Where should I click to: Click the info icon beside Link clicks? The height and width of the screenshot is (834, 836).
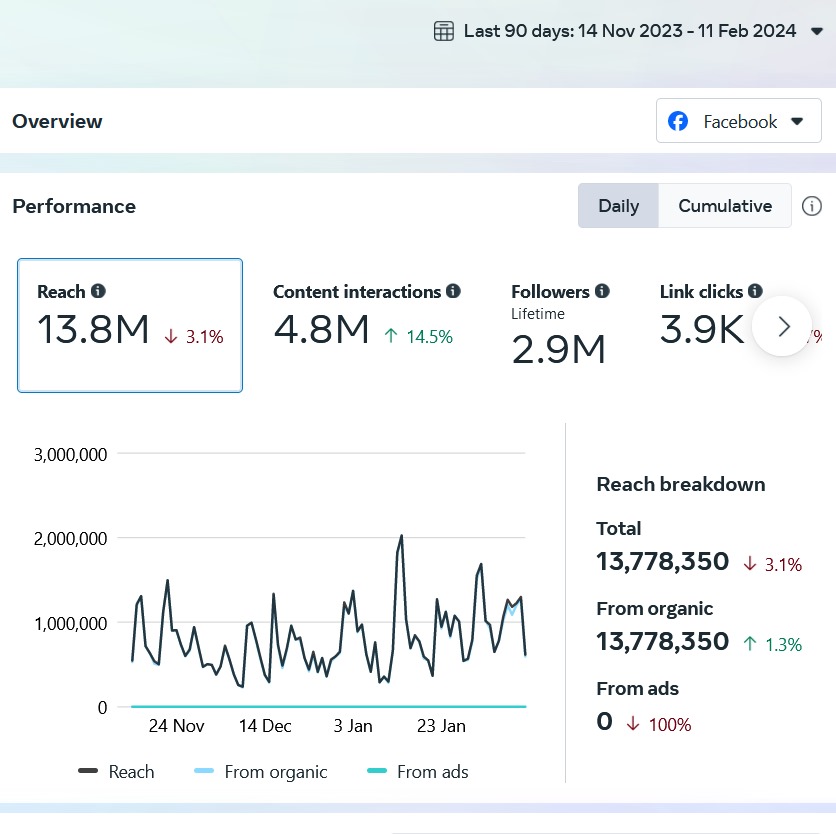[x=755, y=291]
